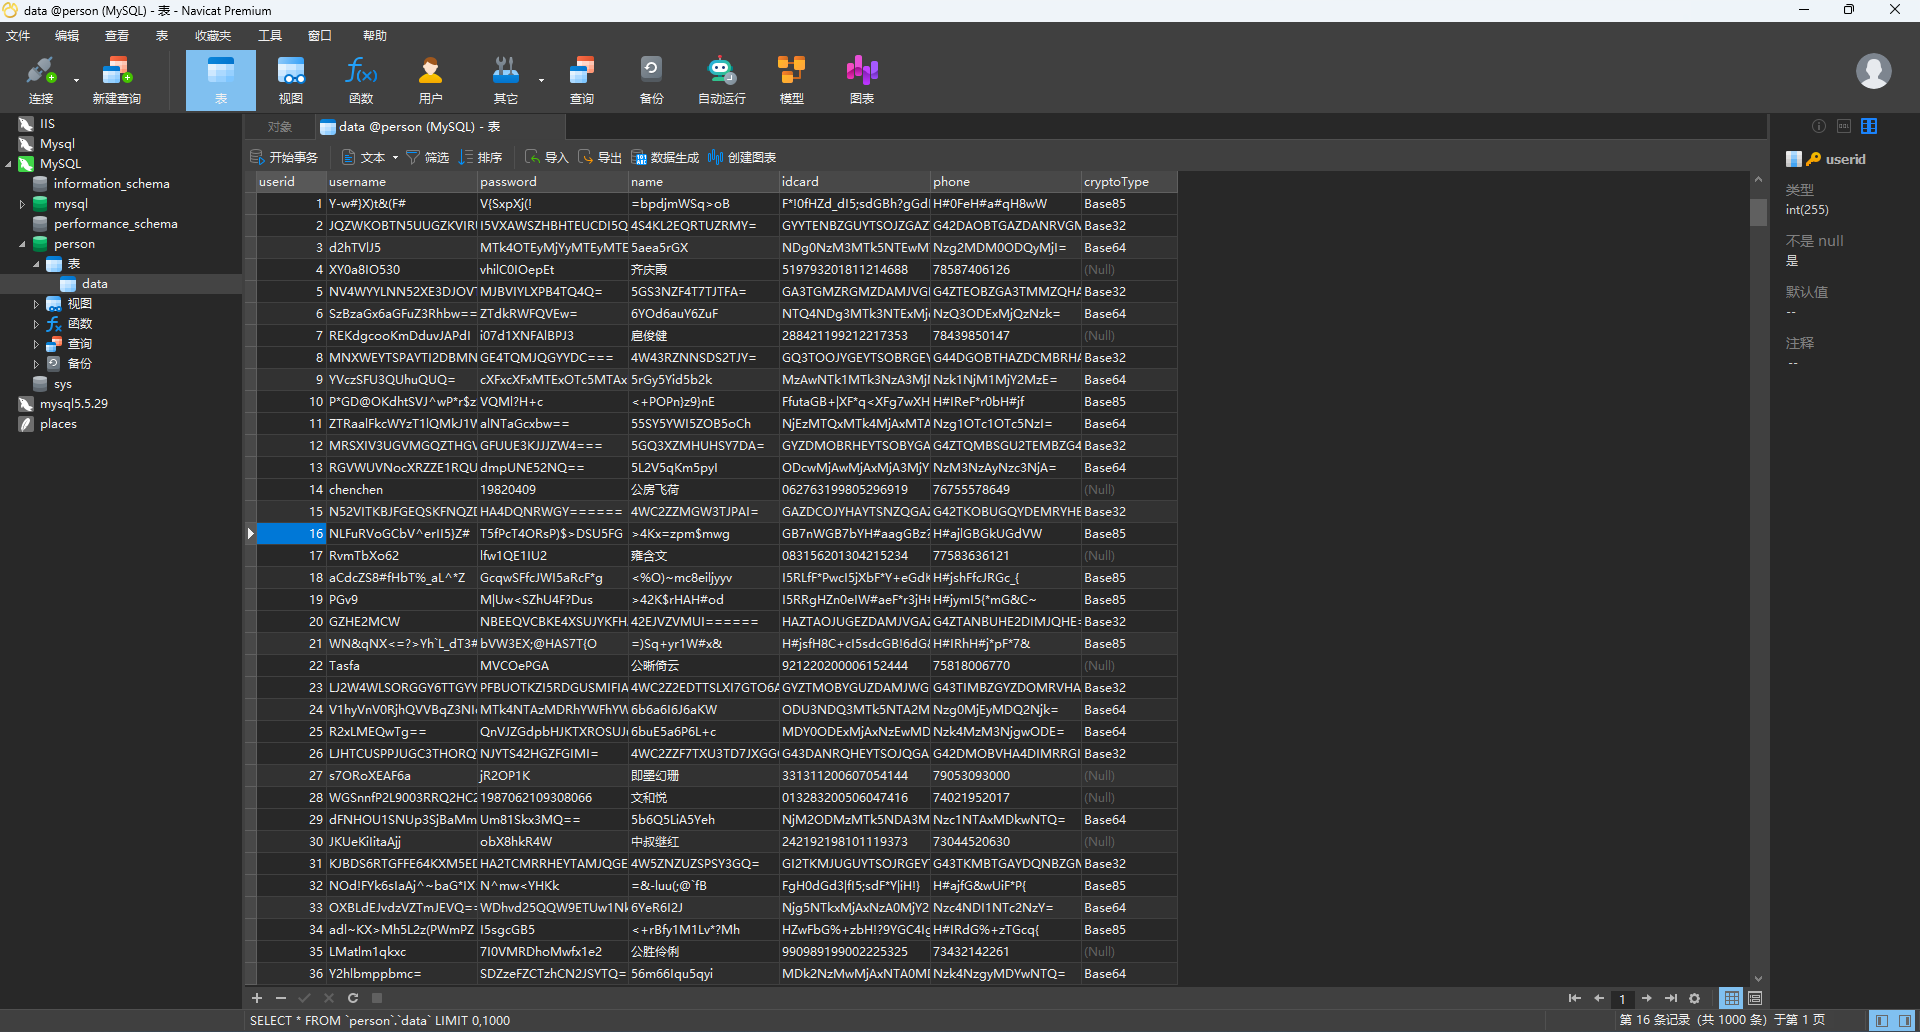This screenshot has height=1032, width=1920.
Task: Select the places connection
Action: (58, 424)
